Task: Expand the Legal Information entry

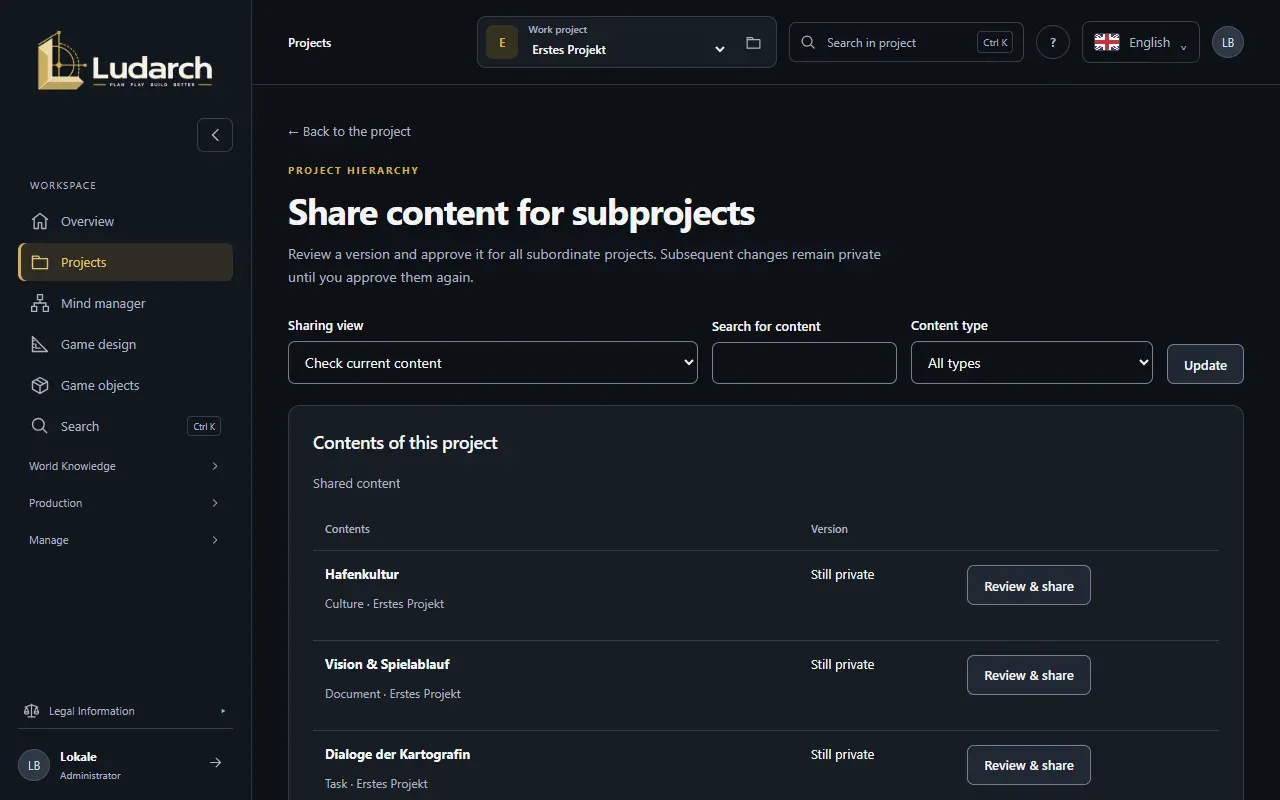Action: point(125,711)
